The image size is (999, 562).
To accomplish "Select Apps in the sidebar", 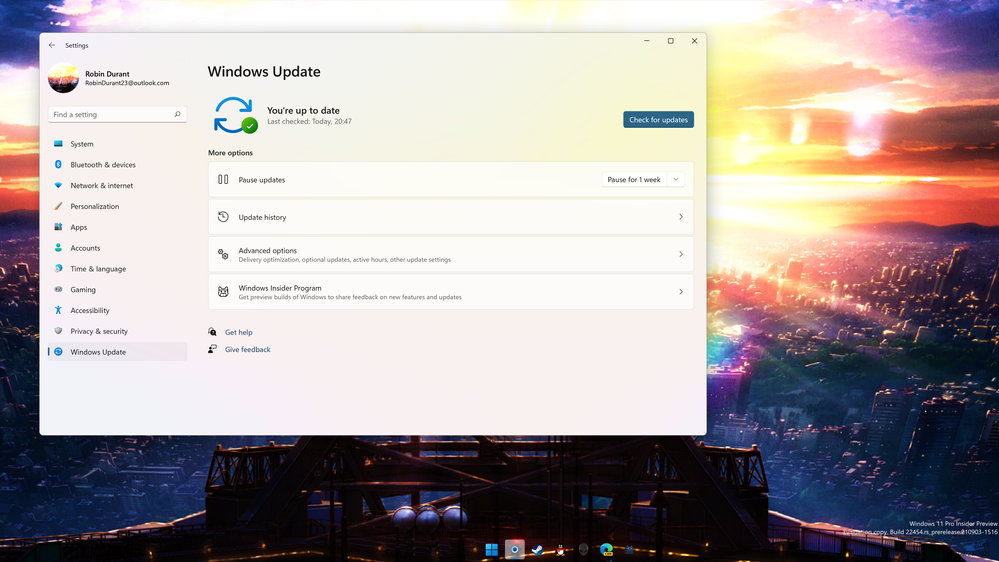I will (x=117, y=227).
